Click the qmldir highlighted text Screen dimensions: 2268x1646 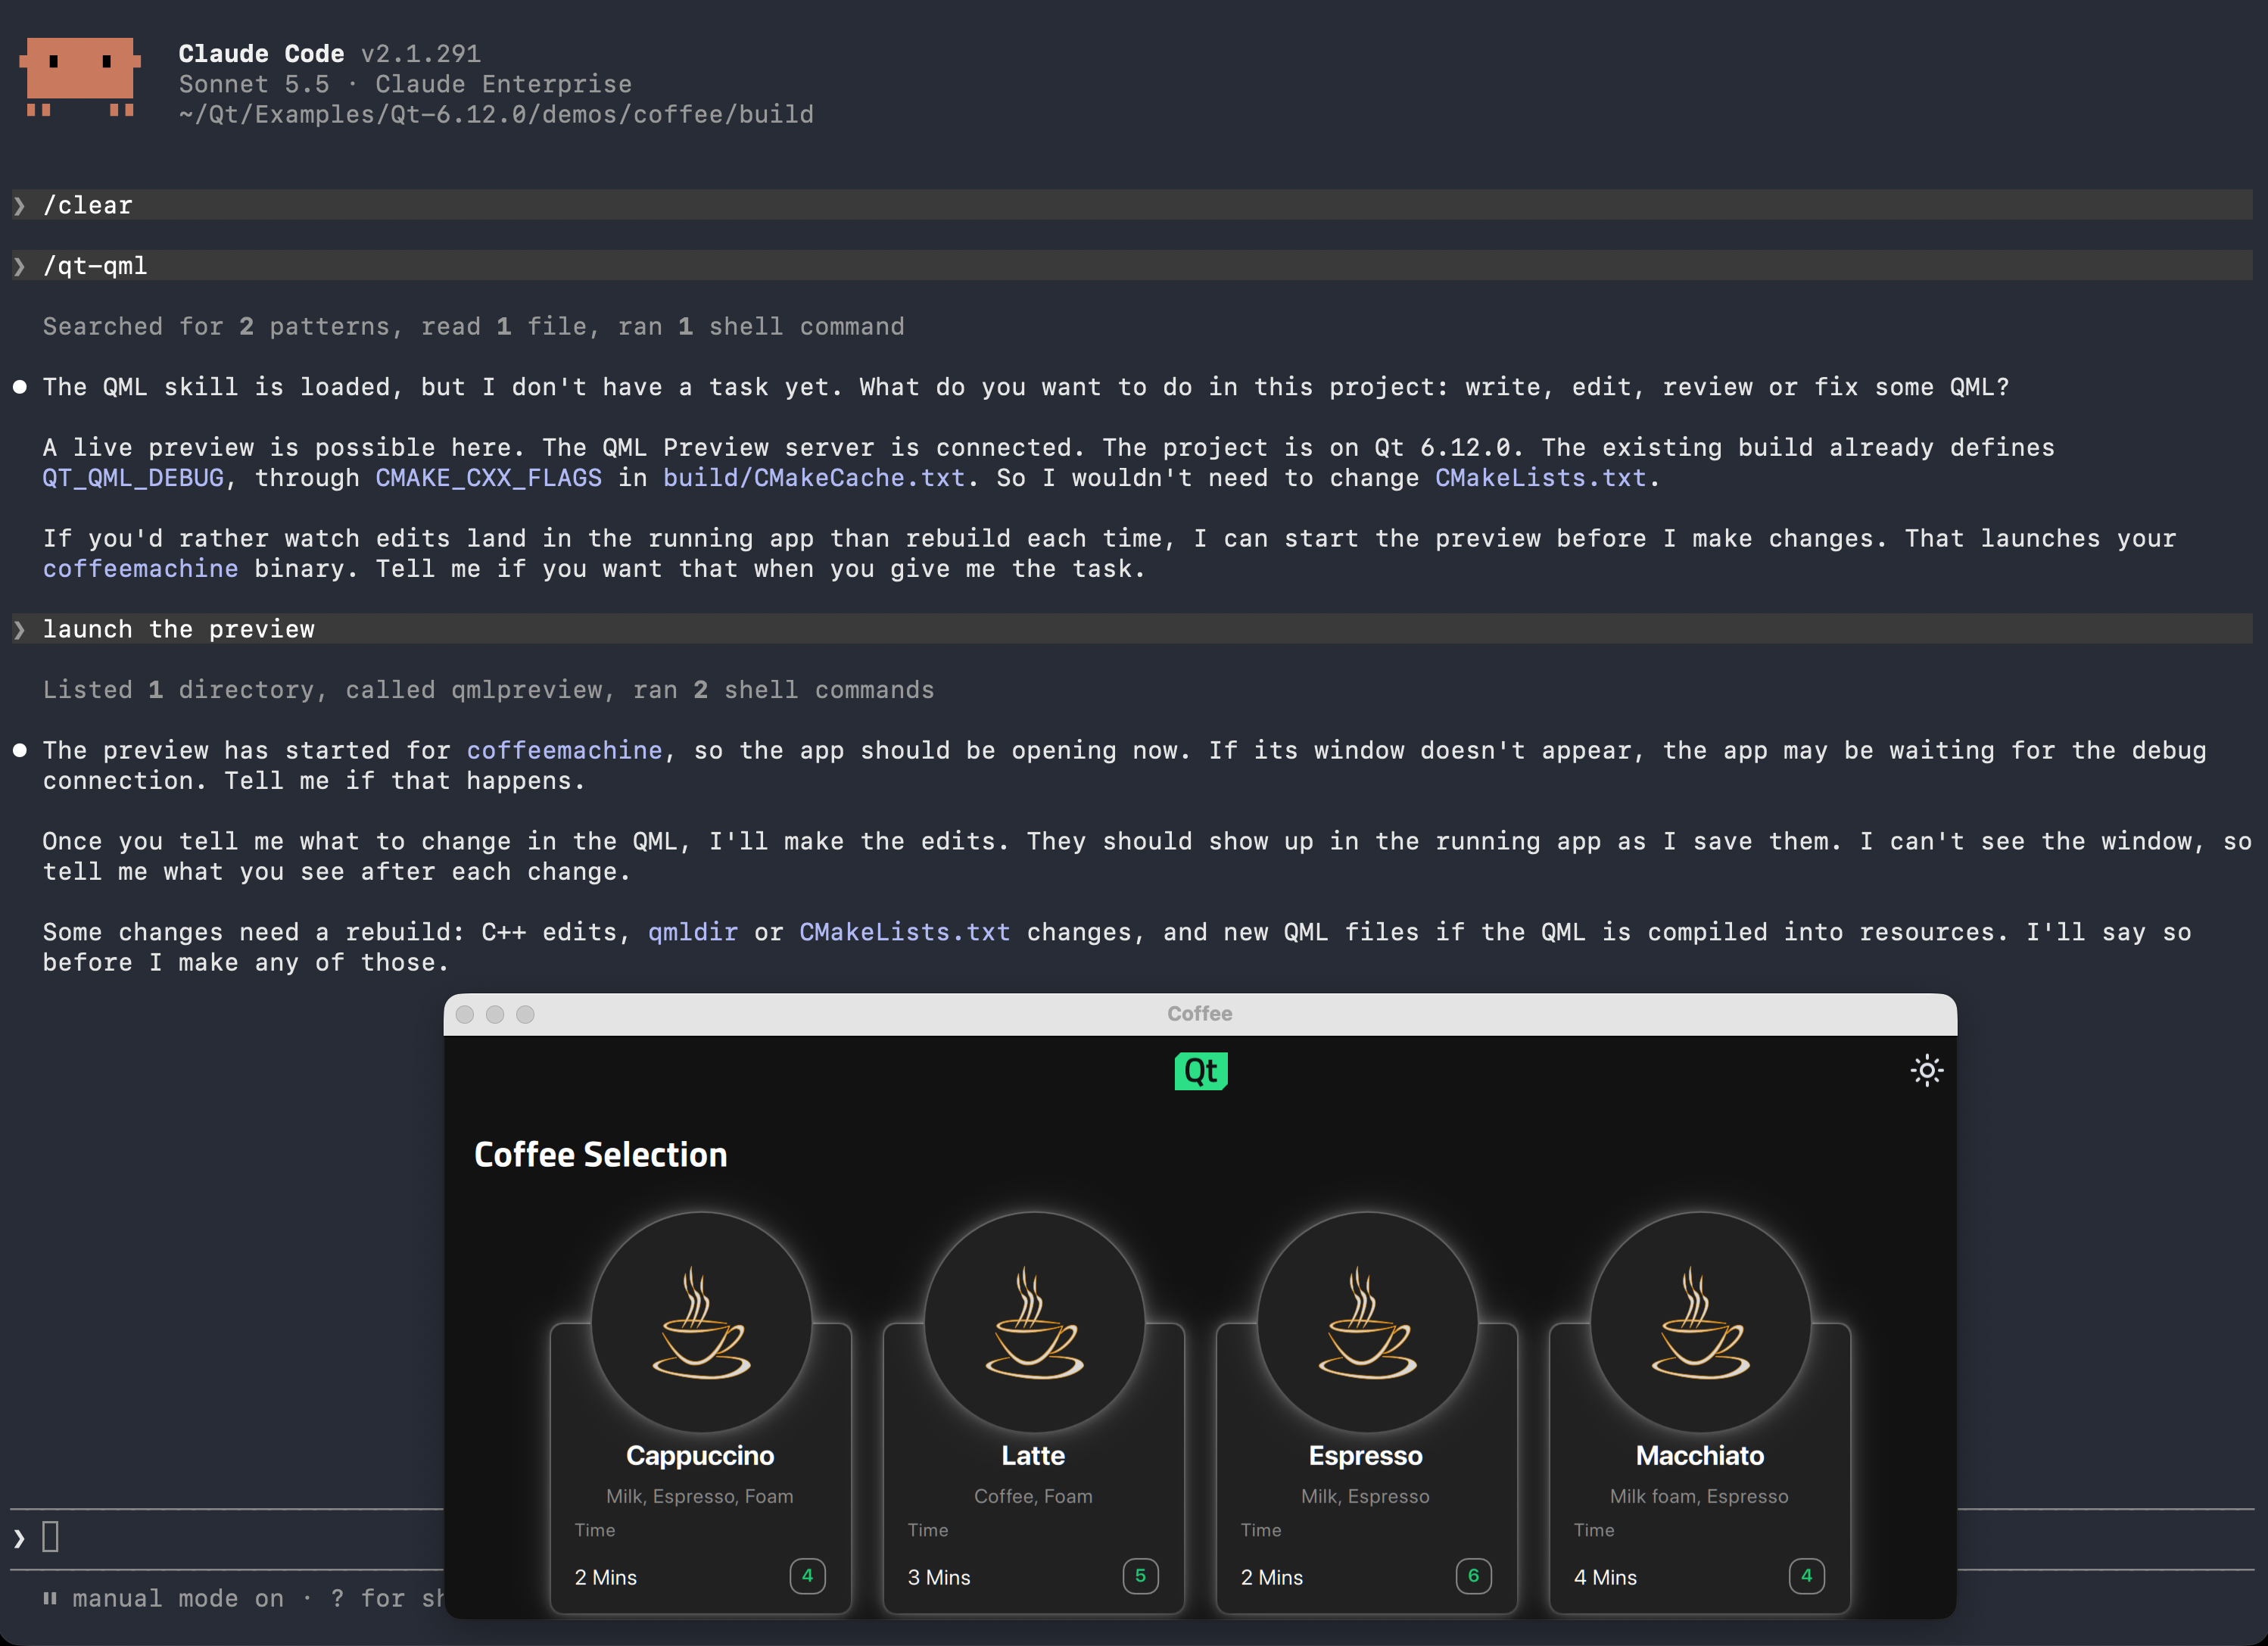pyautogui.click(x=692, y=932)
